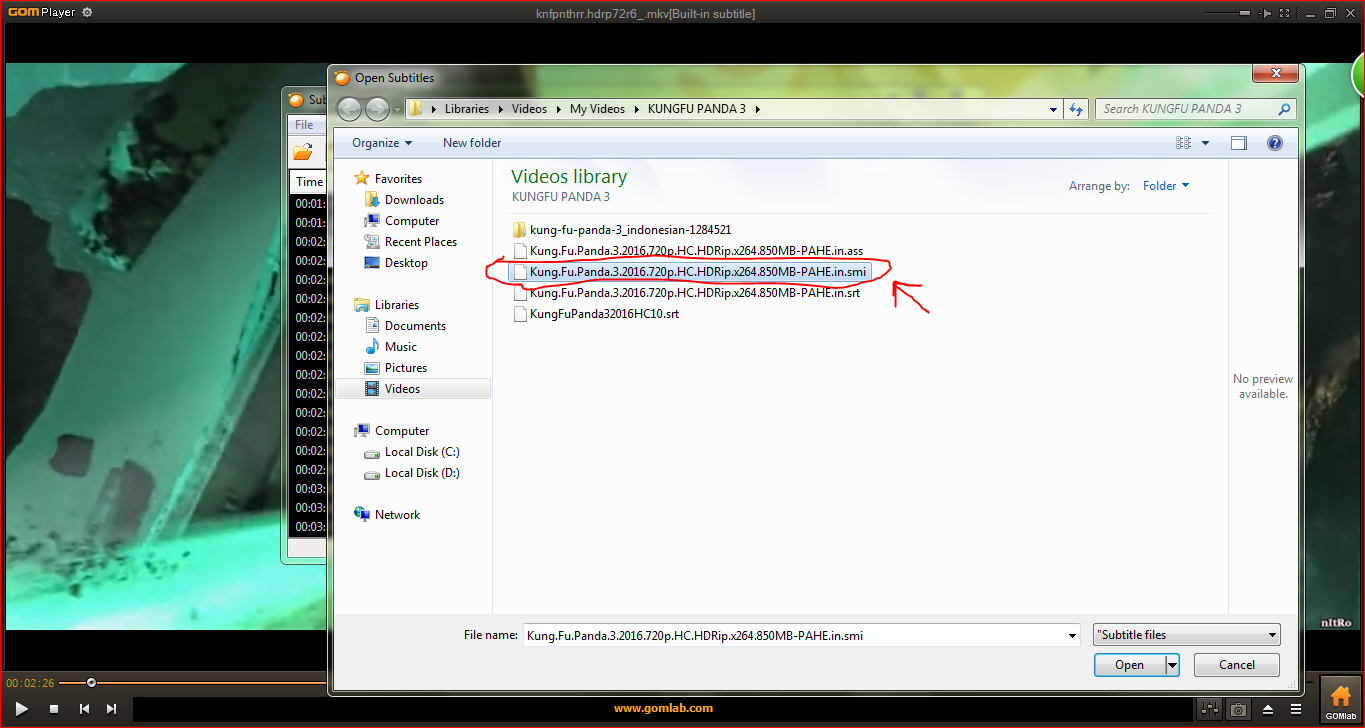Click the Open button
This screenshot has height=728, width=1365.
(x=1129, y=665)
